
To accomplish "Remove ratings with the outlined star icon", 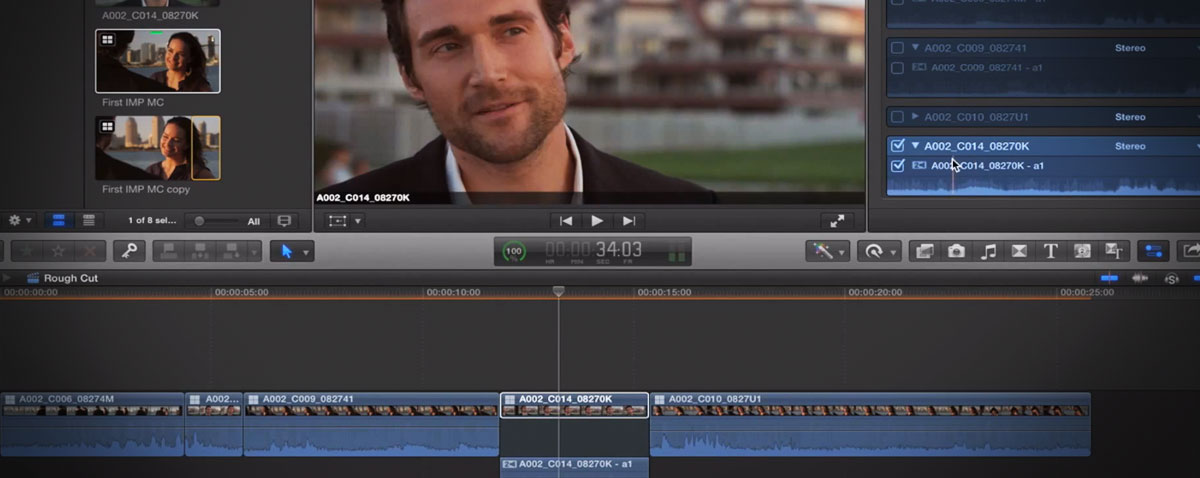I will [58, 251].
